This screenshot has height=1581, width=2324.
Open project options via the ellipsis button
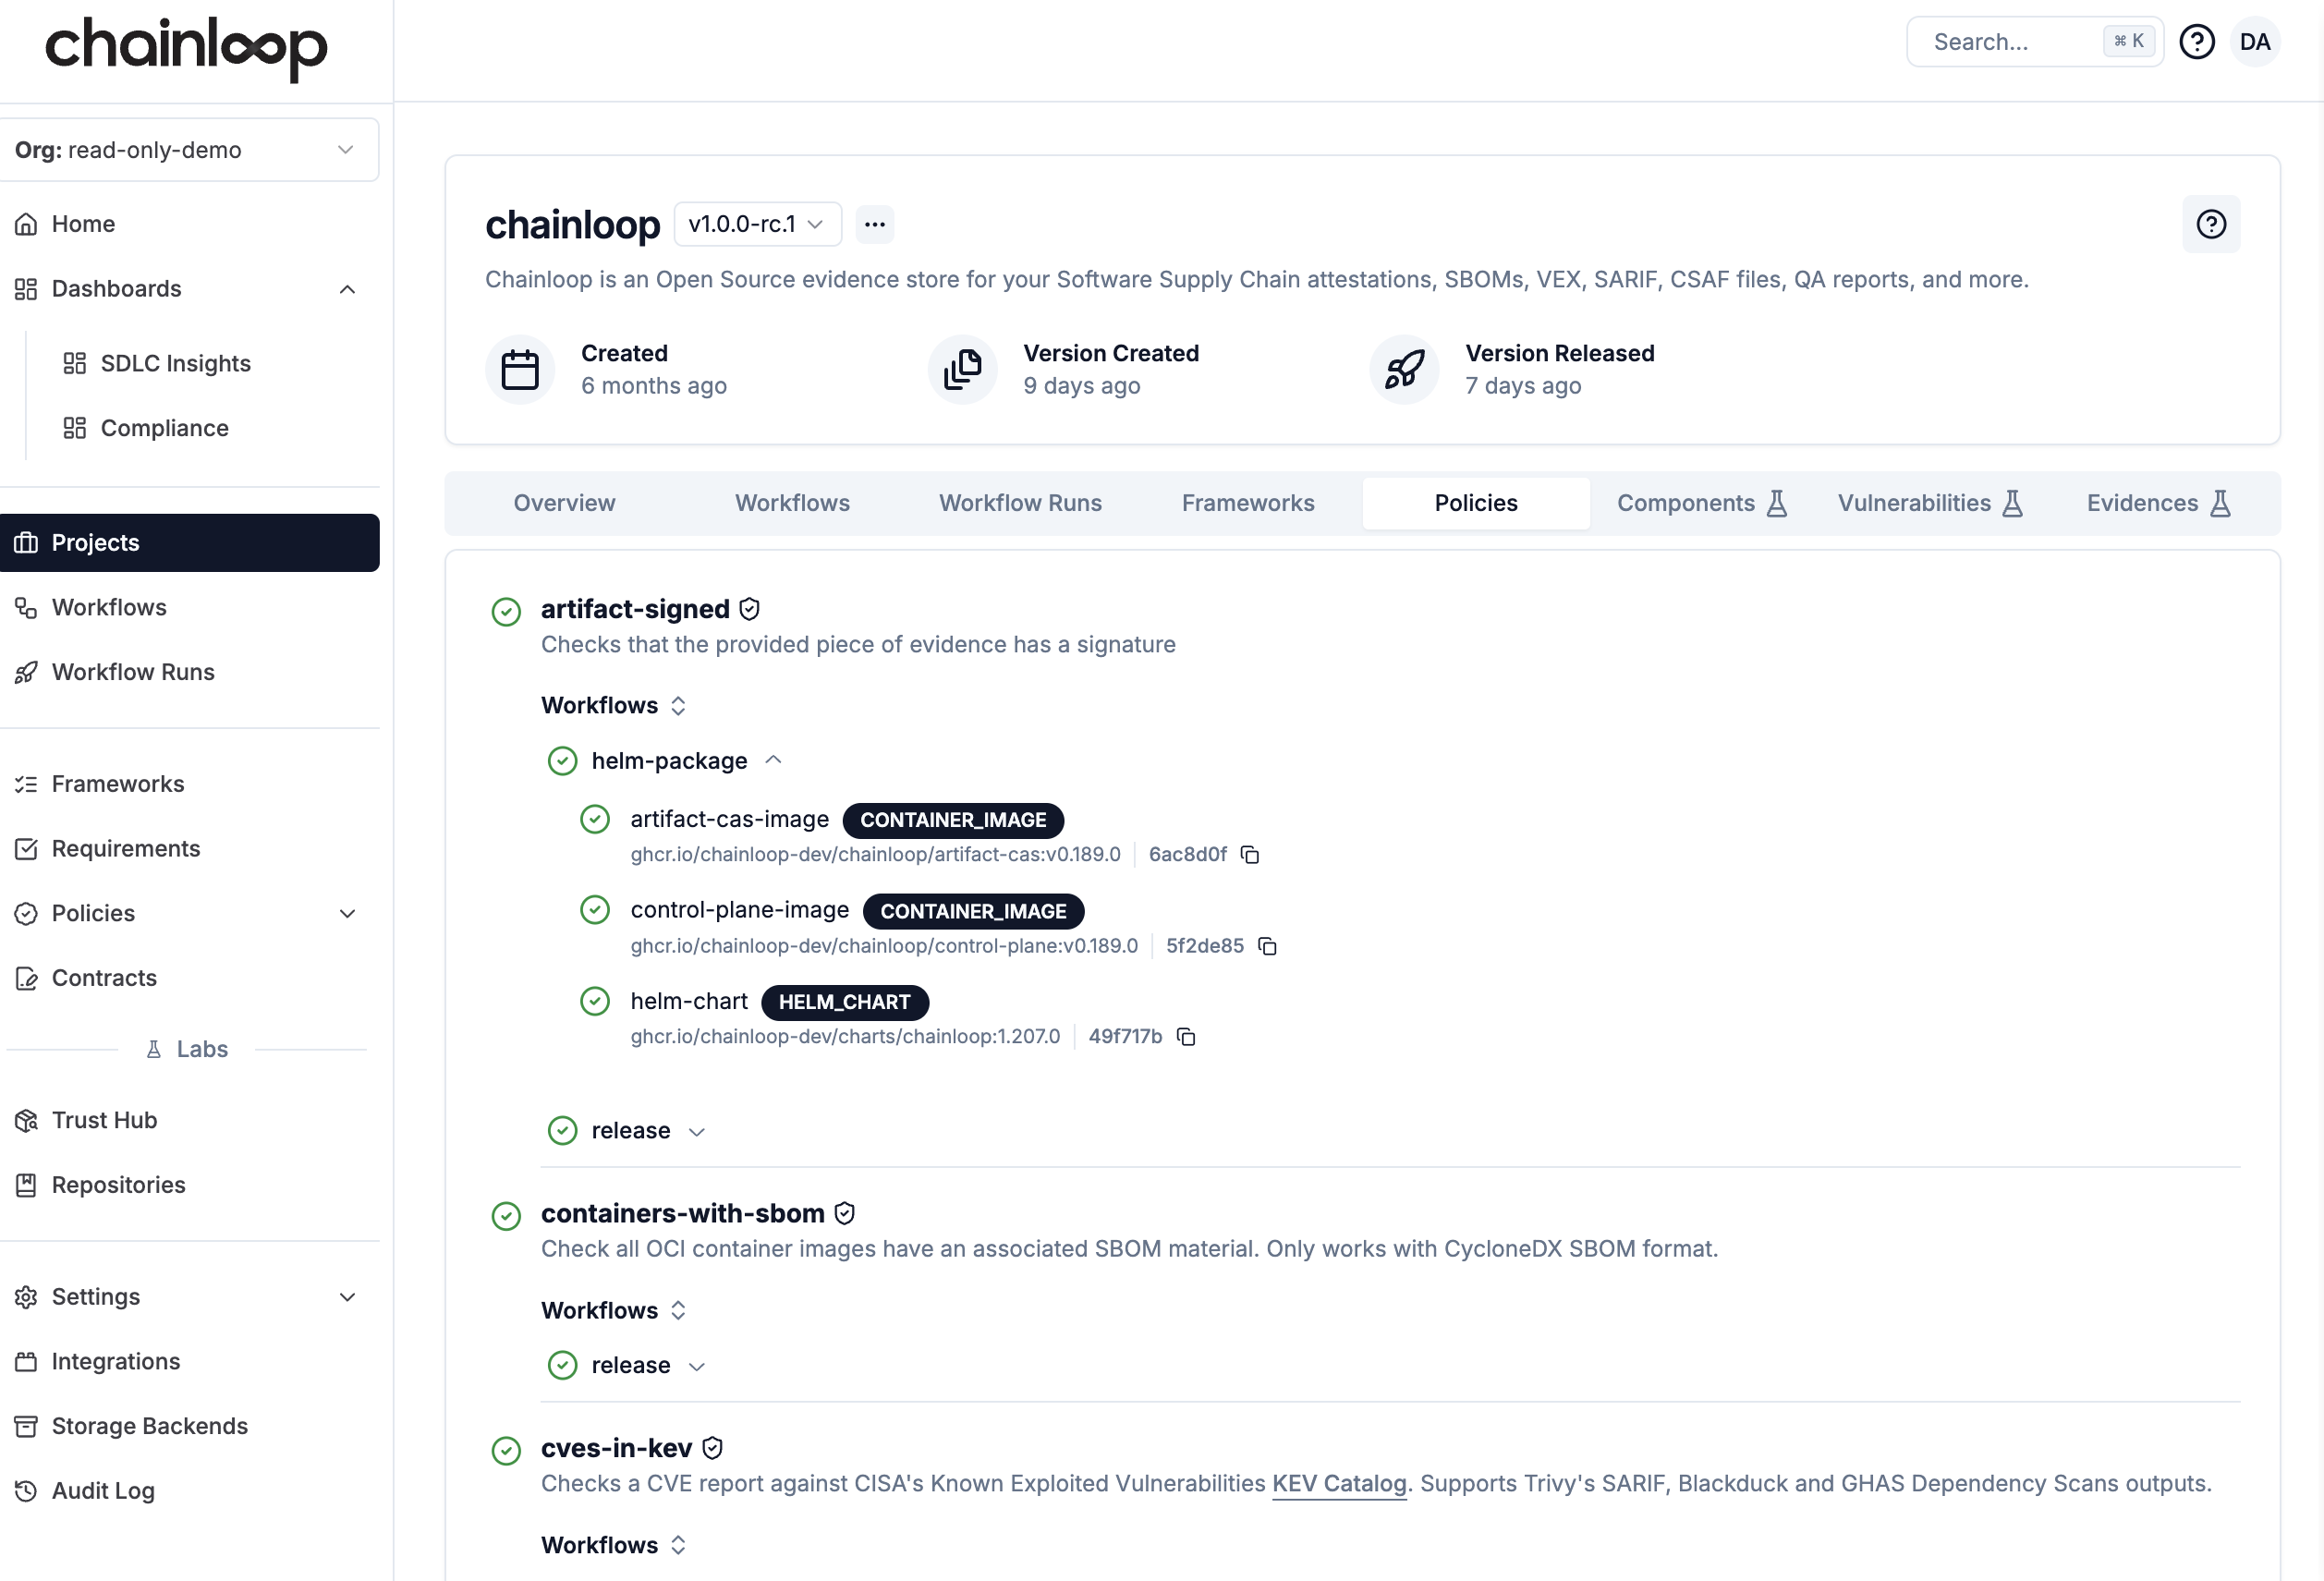click(874, 224)
